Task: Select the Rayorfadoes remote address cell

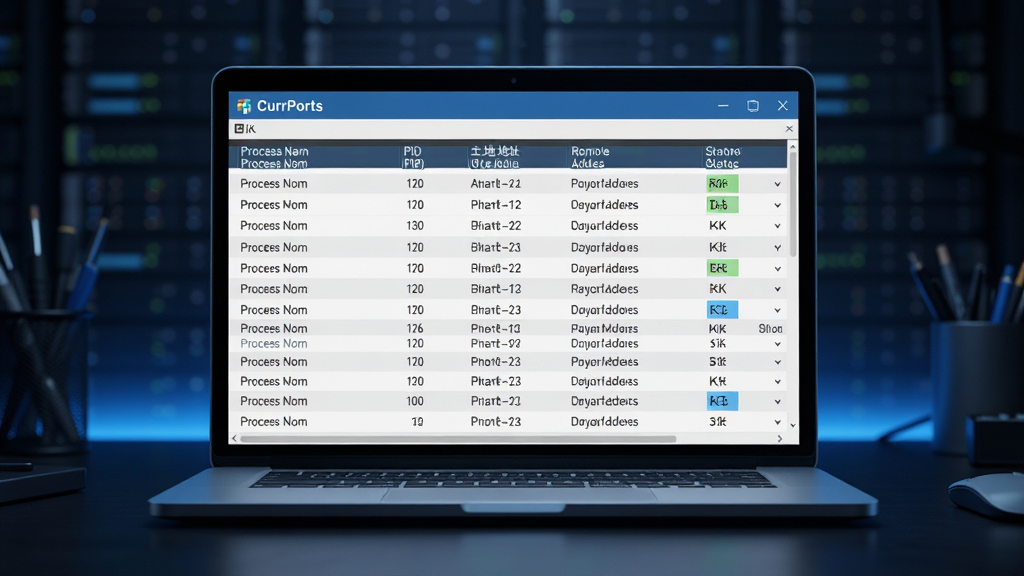Action: tap(604, 289)
